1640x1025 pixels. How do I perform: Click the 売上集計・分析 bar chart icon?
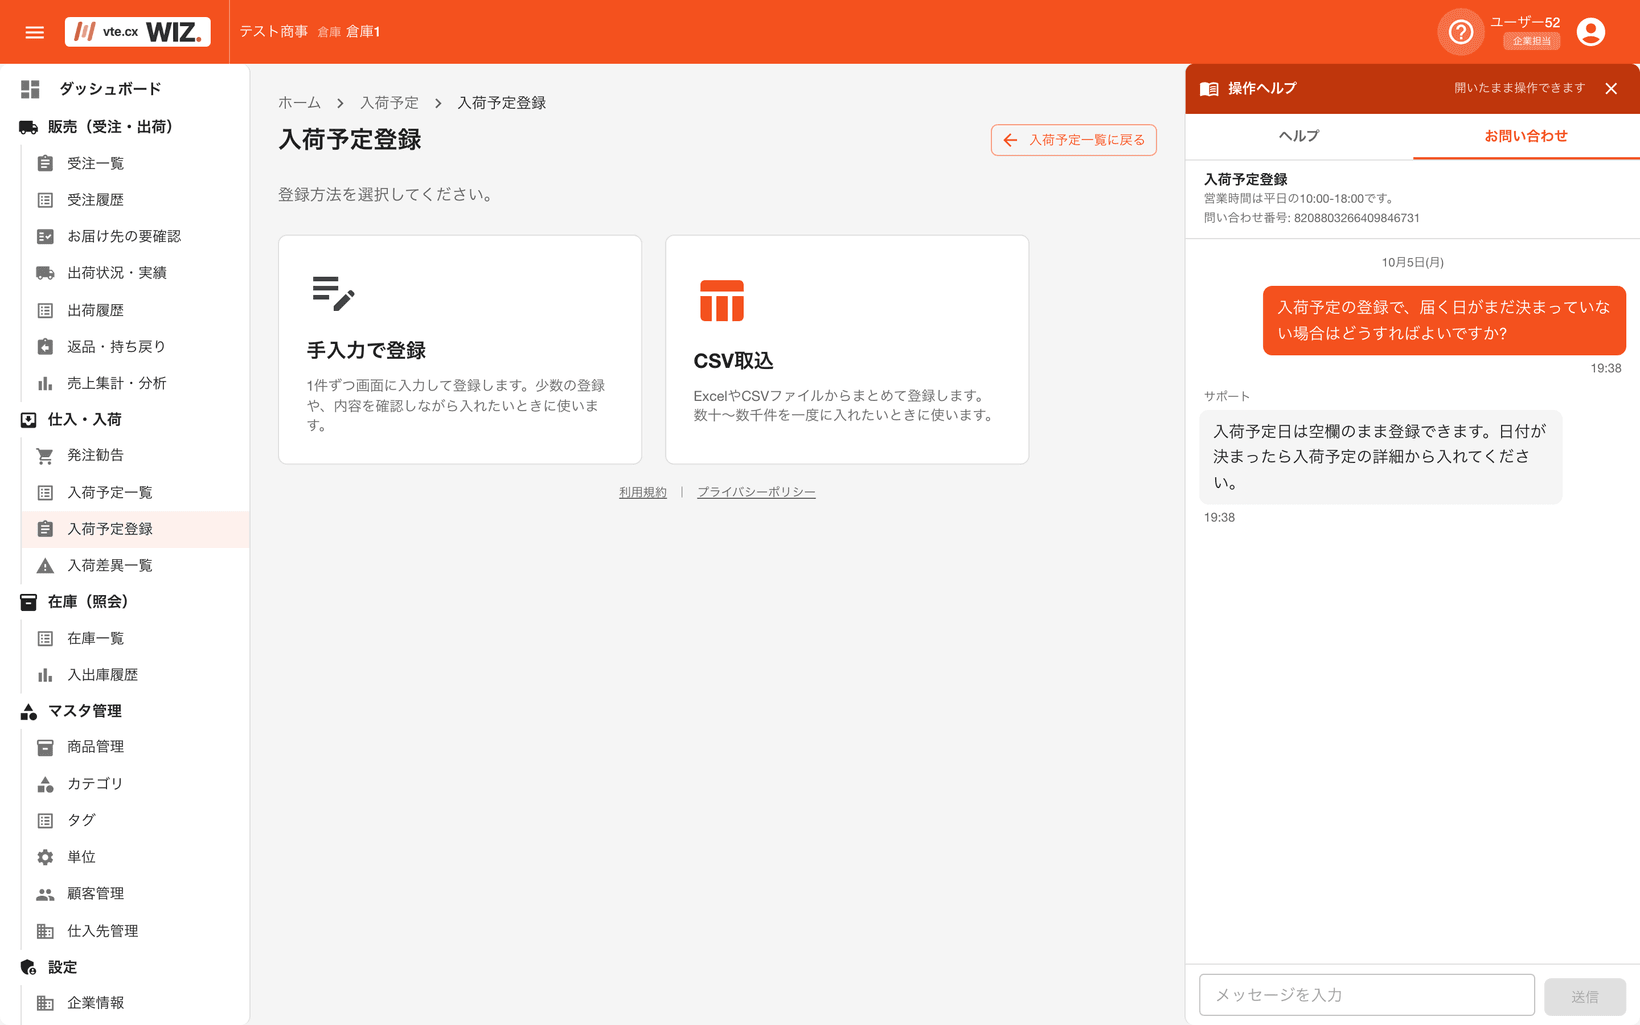click(x=45, y=383)
